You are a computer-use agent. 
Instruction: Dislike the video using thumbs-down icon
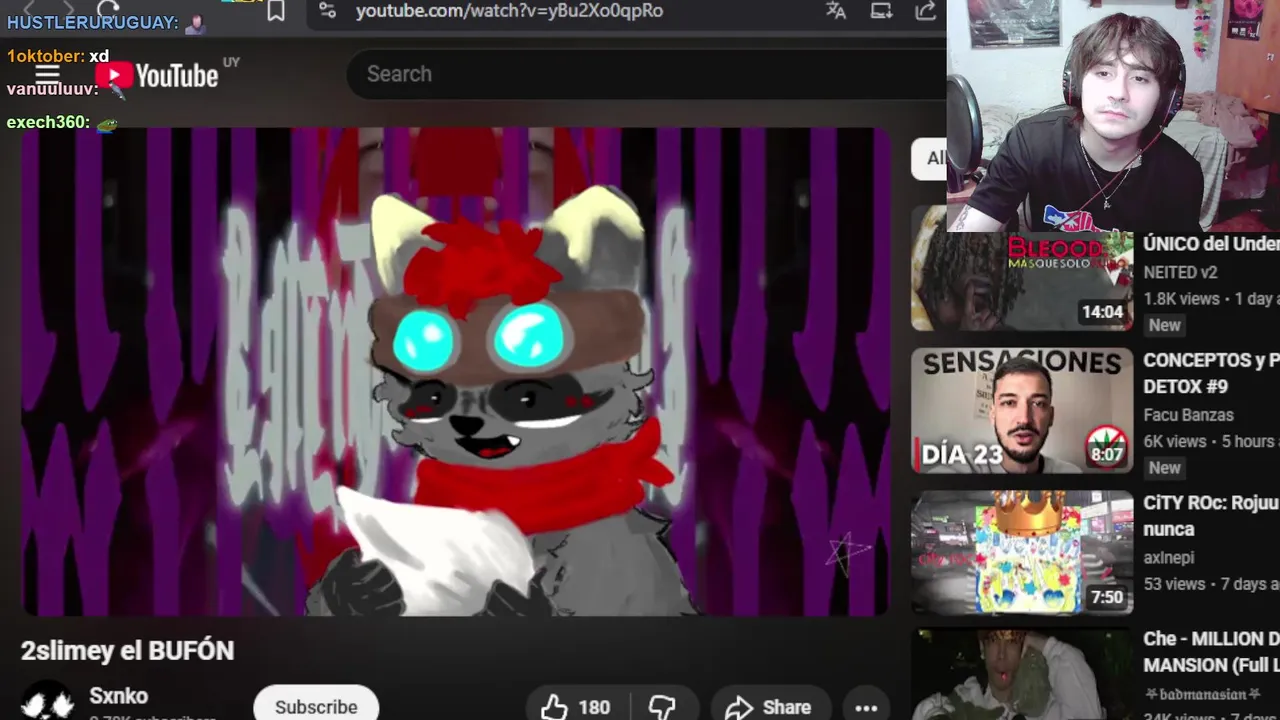(662, 707)
